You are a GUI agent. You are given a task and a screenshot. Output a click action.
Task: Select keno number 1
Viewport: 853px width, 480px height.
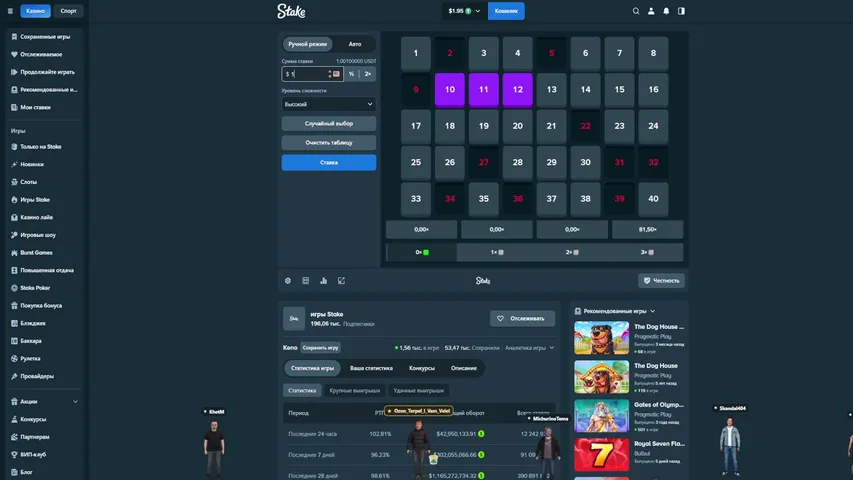coord(416,53)
